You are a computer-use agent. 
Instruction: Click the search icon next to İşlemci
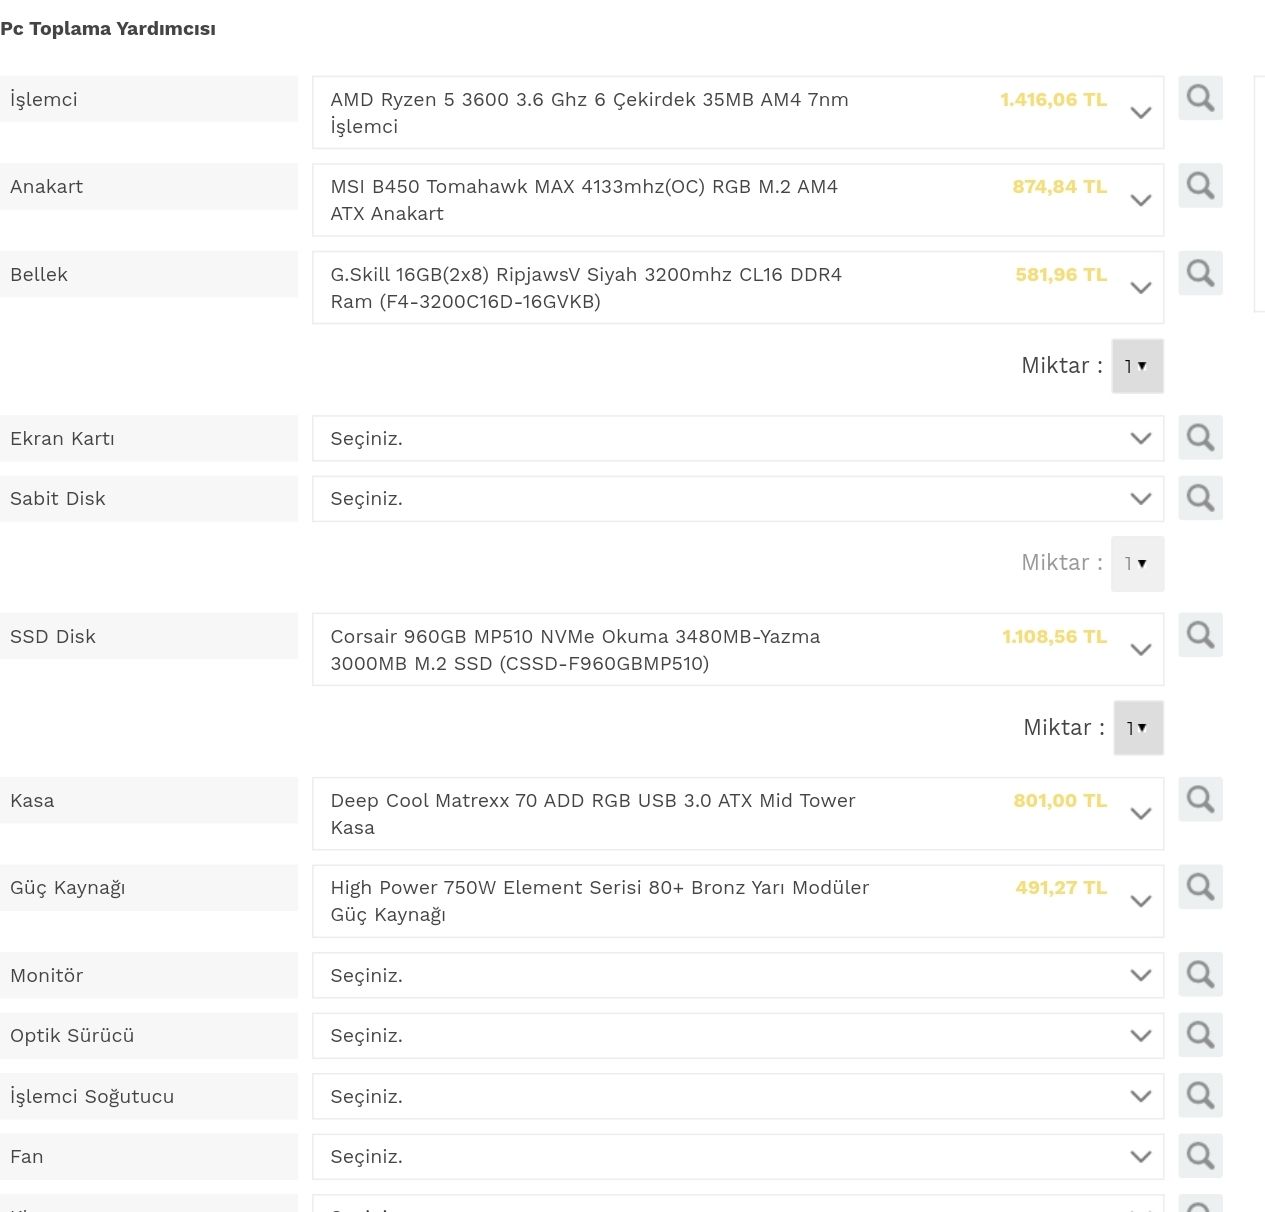(x=1200, y=99)
